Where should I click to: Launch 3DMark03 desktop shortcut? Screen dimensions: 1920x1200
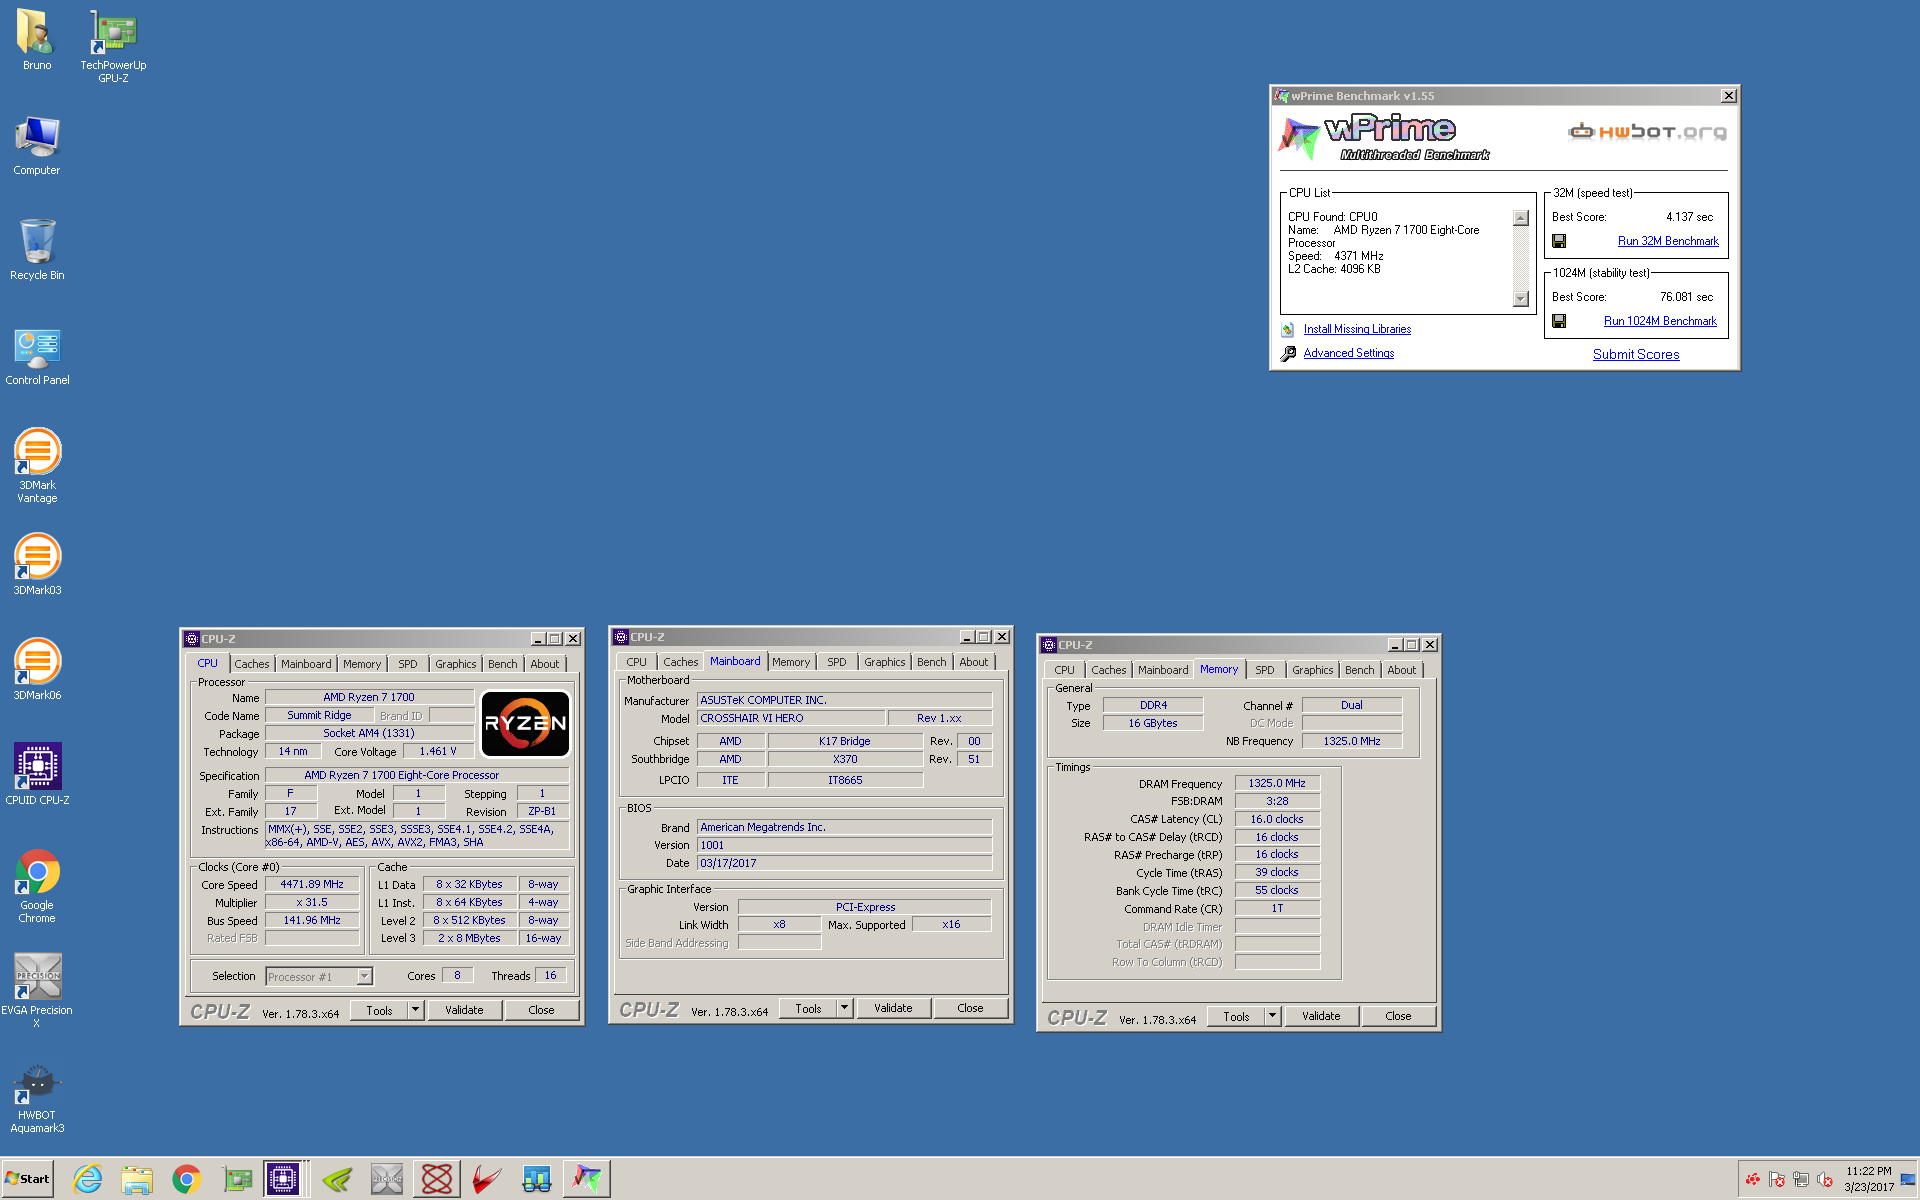[37, 565]
